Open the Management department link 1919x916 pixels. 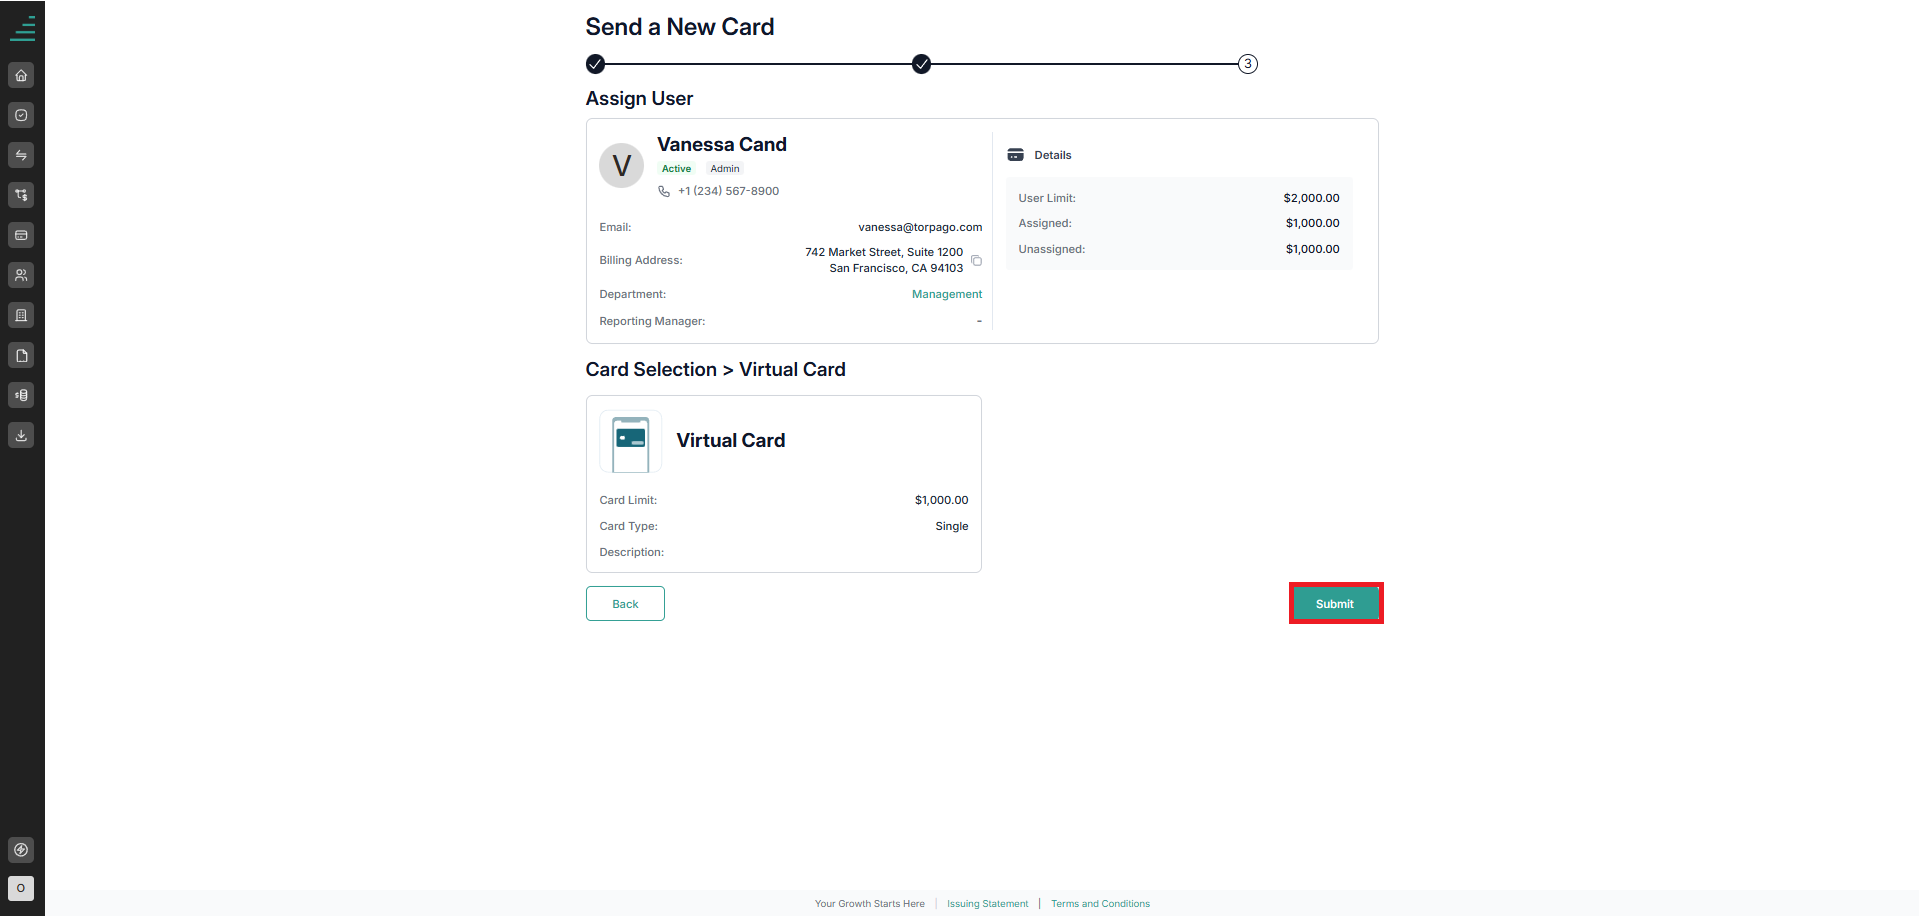(x=947, y=294)
